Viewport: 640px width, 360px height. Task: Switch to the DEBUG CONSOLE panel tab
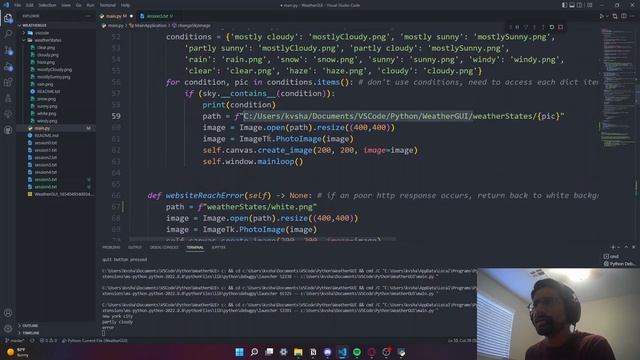click(164, 247)
